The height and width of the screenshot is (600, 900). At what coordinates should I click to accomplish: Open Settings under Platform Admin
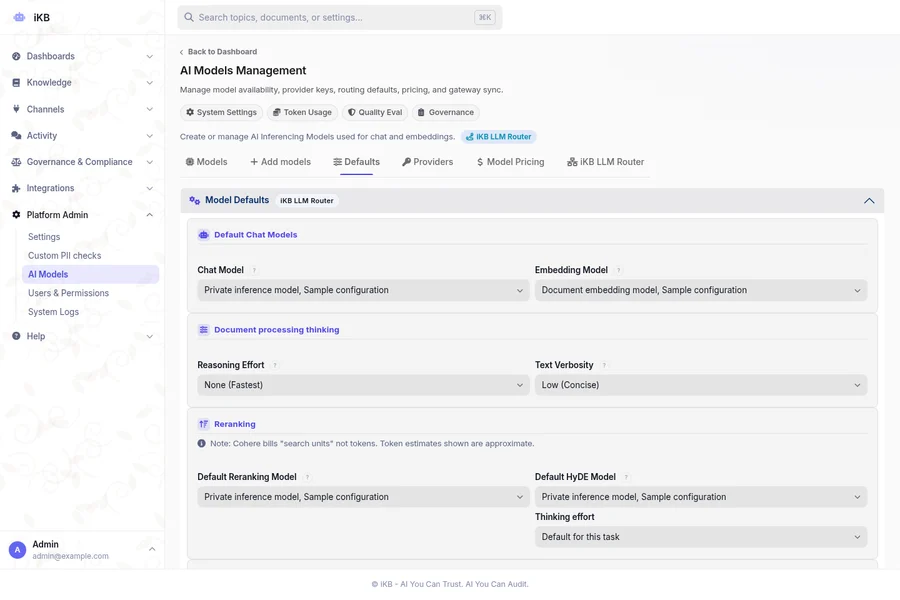tap(44, 237)
